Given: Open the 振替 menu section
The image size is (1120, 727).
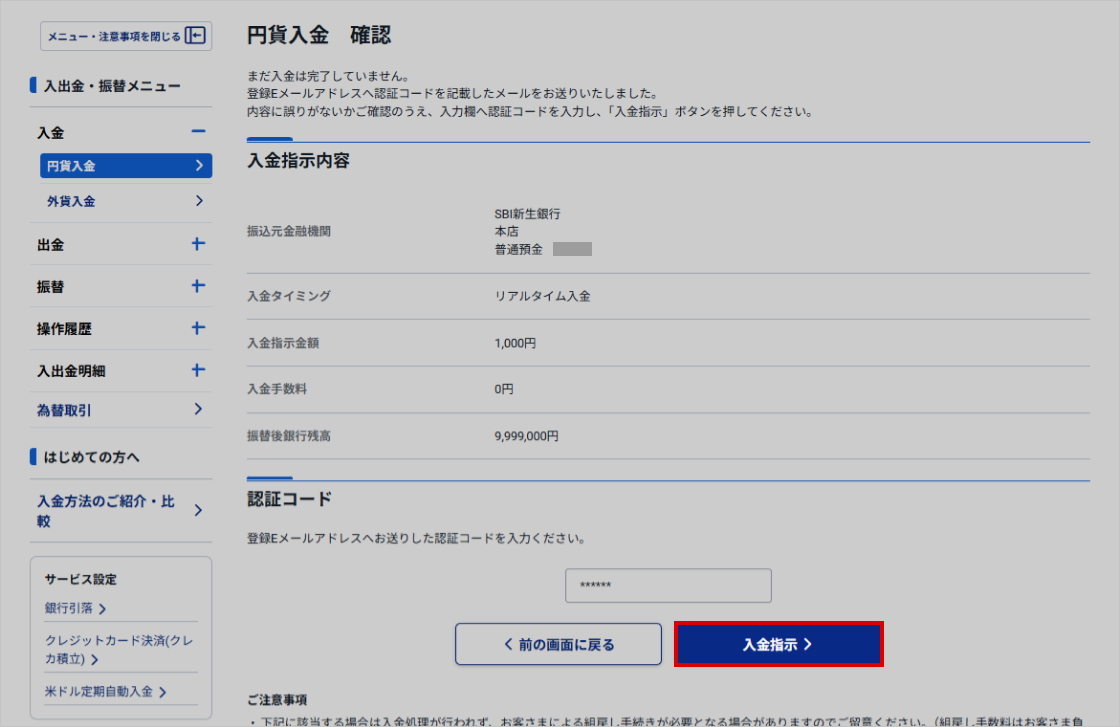Looking at the screenshot, I should pyautogui.click(x=51, y=287).
